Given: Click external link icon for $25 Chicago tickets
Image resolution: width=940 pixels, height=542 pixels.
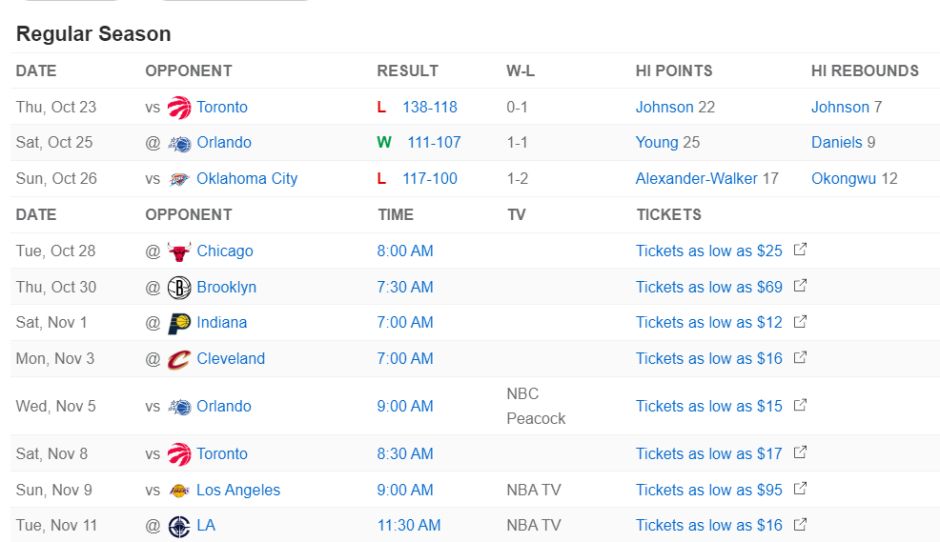Looking at the screenshot, I should coord(800,250).
